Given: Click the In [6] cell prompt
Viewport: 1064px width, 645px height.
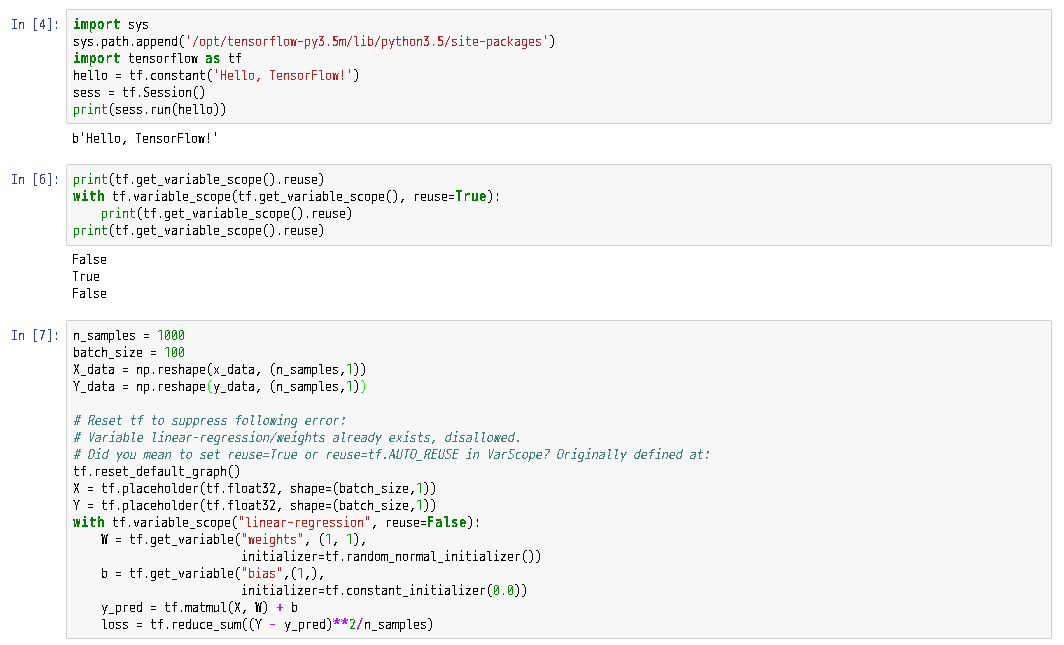Looking at the screenshot, I should pyautogui.click(x=35, y=180).
